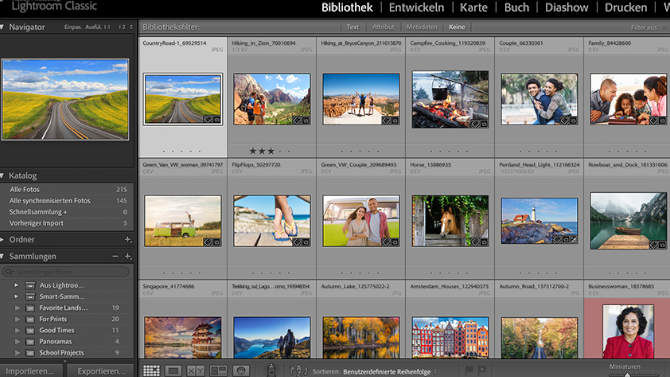670x377 pixels.
Task: Select the Attribut filter option
Action: click(383, 27)
